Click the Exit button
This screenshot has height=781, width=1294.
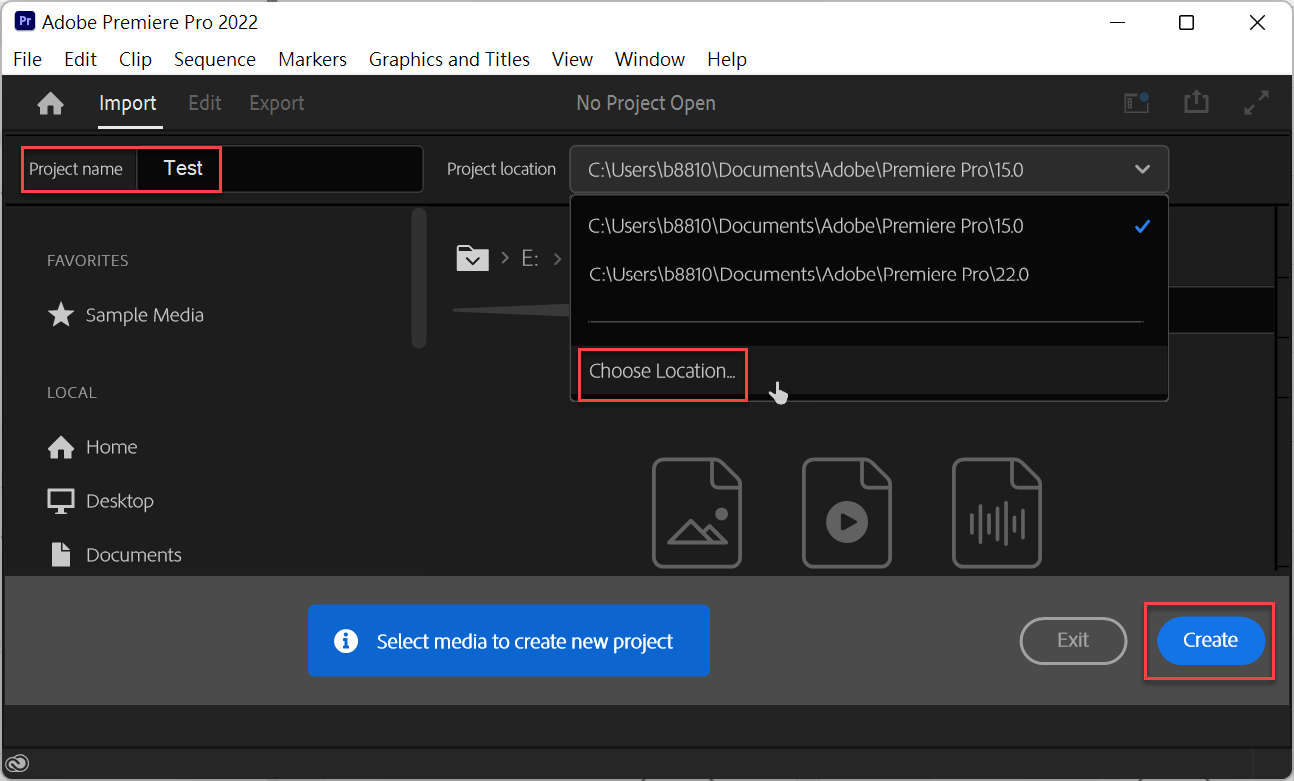tap(1073, 640)
